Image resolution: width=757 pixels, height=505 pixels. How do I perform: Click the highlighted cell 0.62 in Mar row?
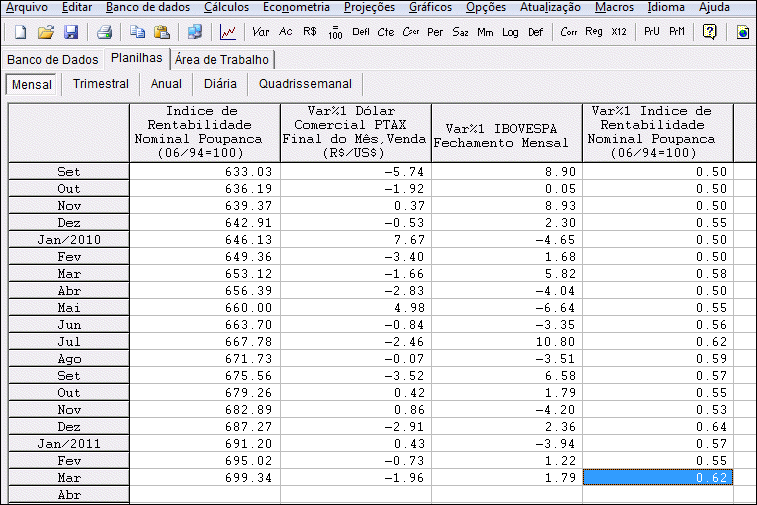658,477
